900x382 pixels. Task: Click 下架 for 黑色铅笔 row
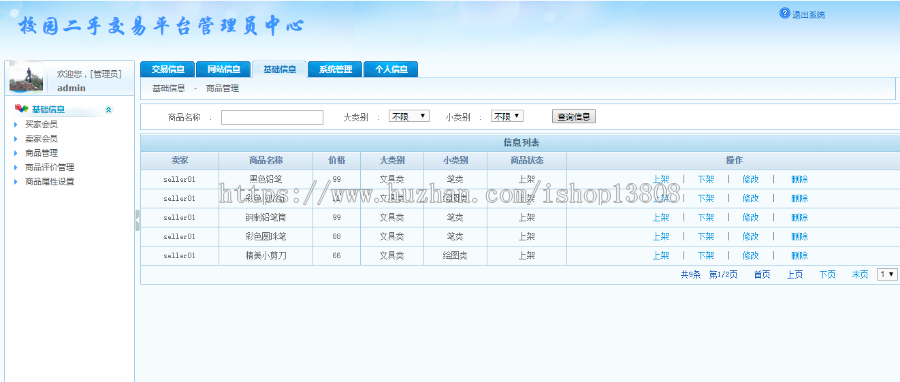click(705, 179)
